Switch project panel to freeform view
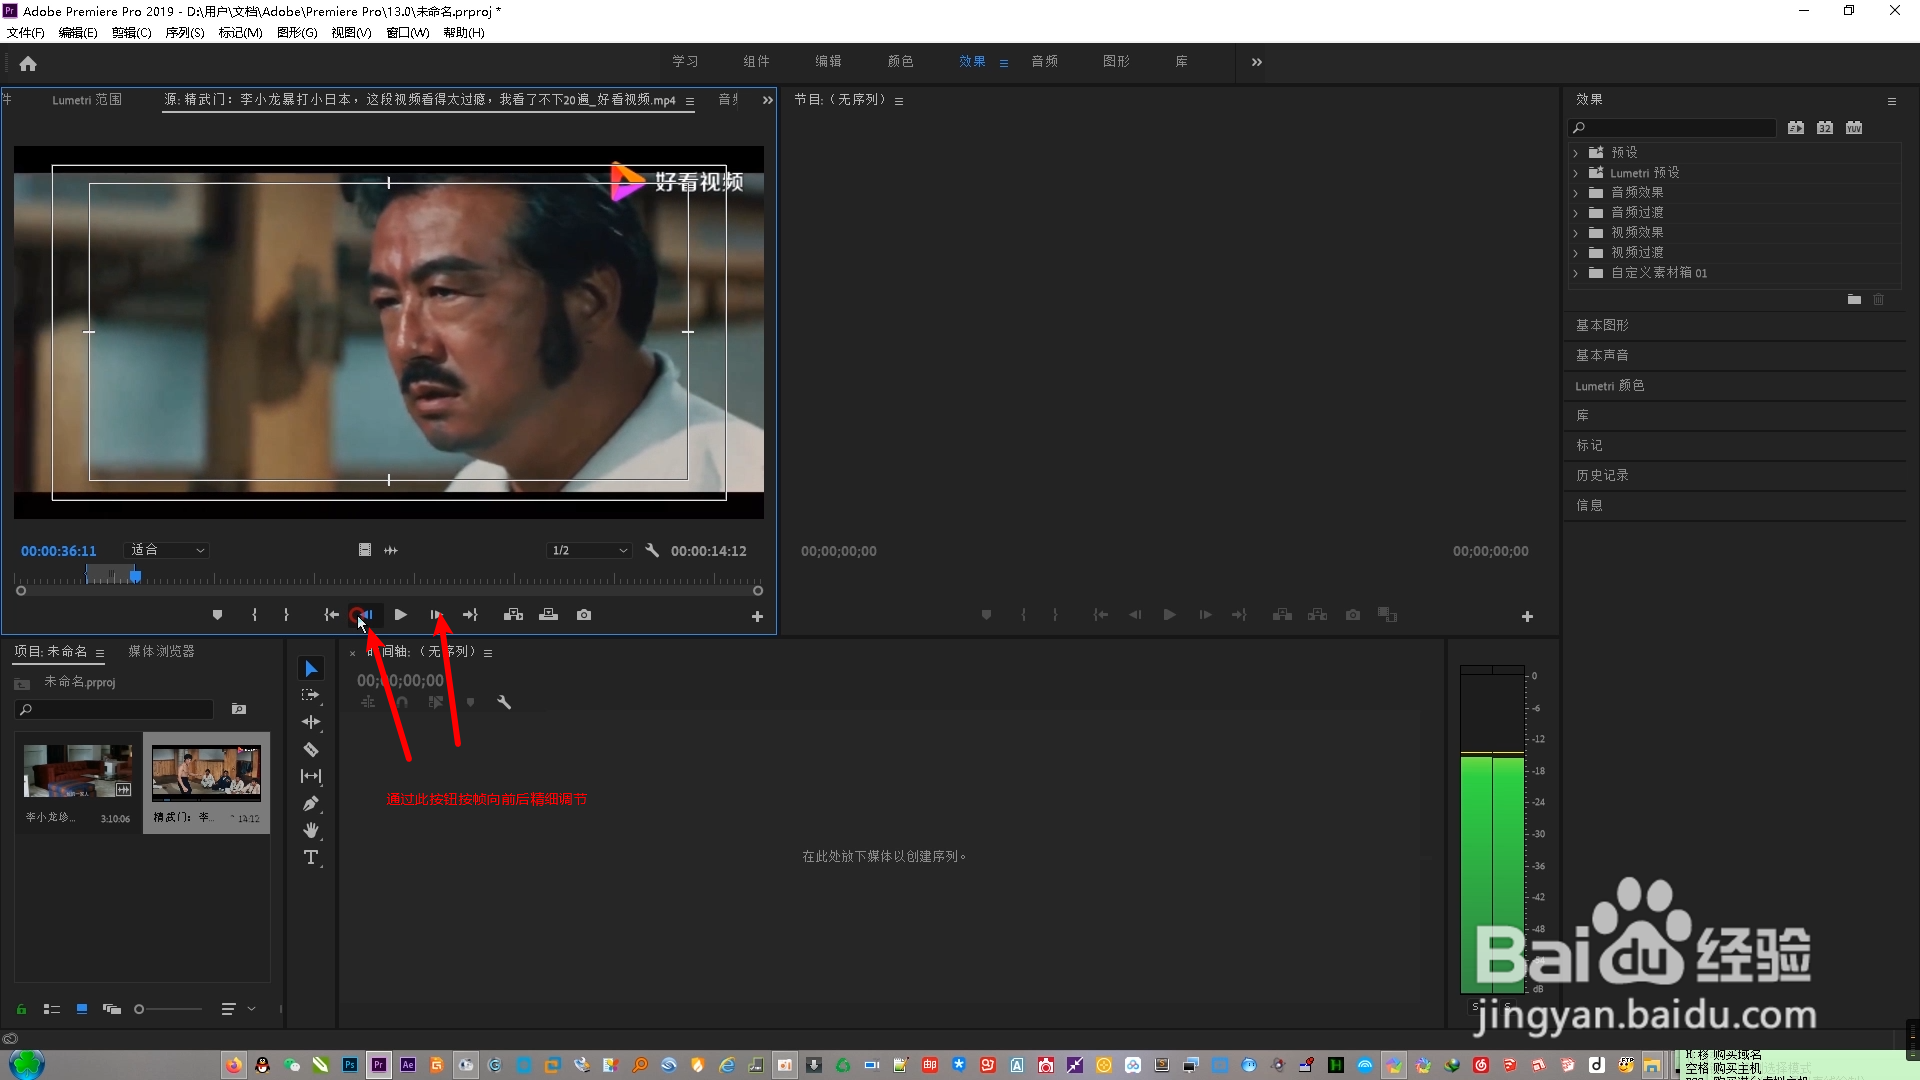 click(112, 1009)
